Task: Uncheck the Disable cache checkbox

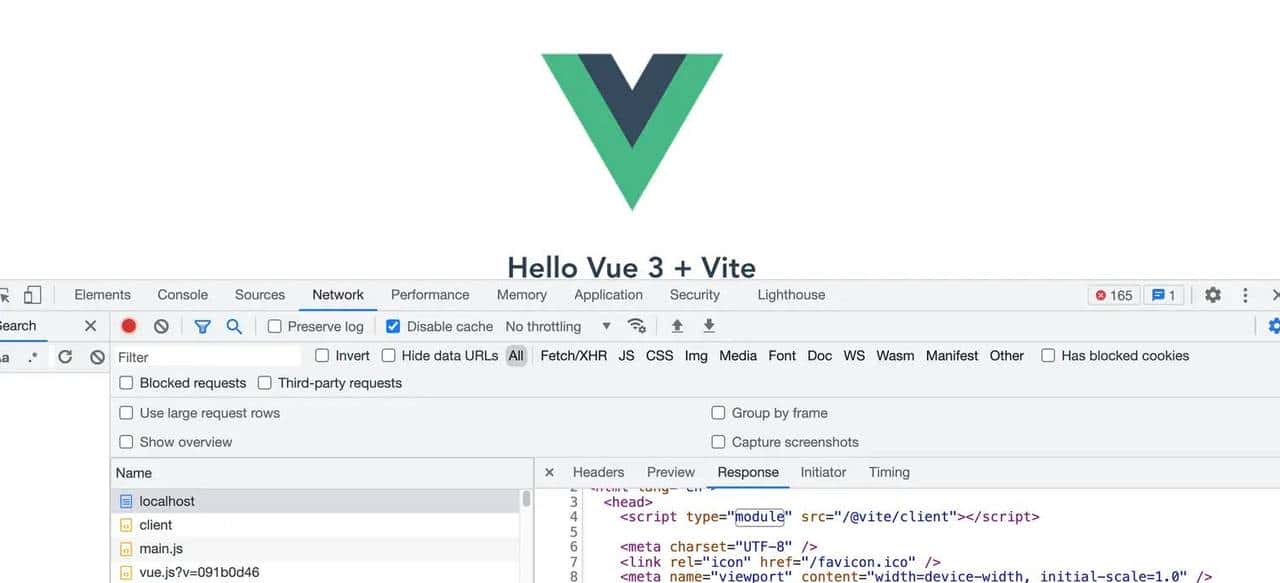Action: coord(393,326)
